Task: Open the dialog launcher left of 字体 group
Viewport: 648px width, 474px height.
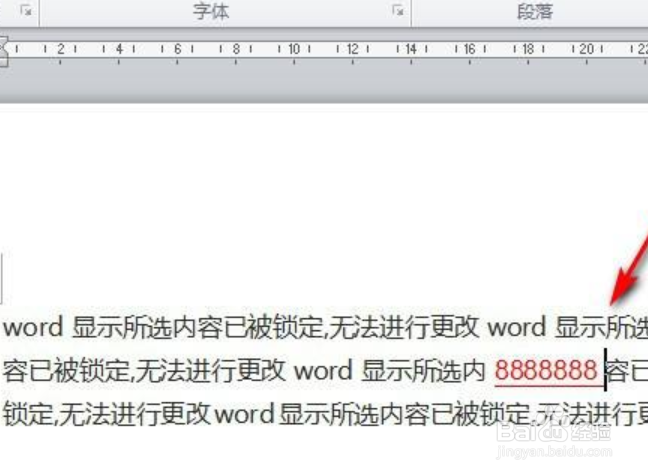Action: pyautogui.click(x=26, y=10)
